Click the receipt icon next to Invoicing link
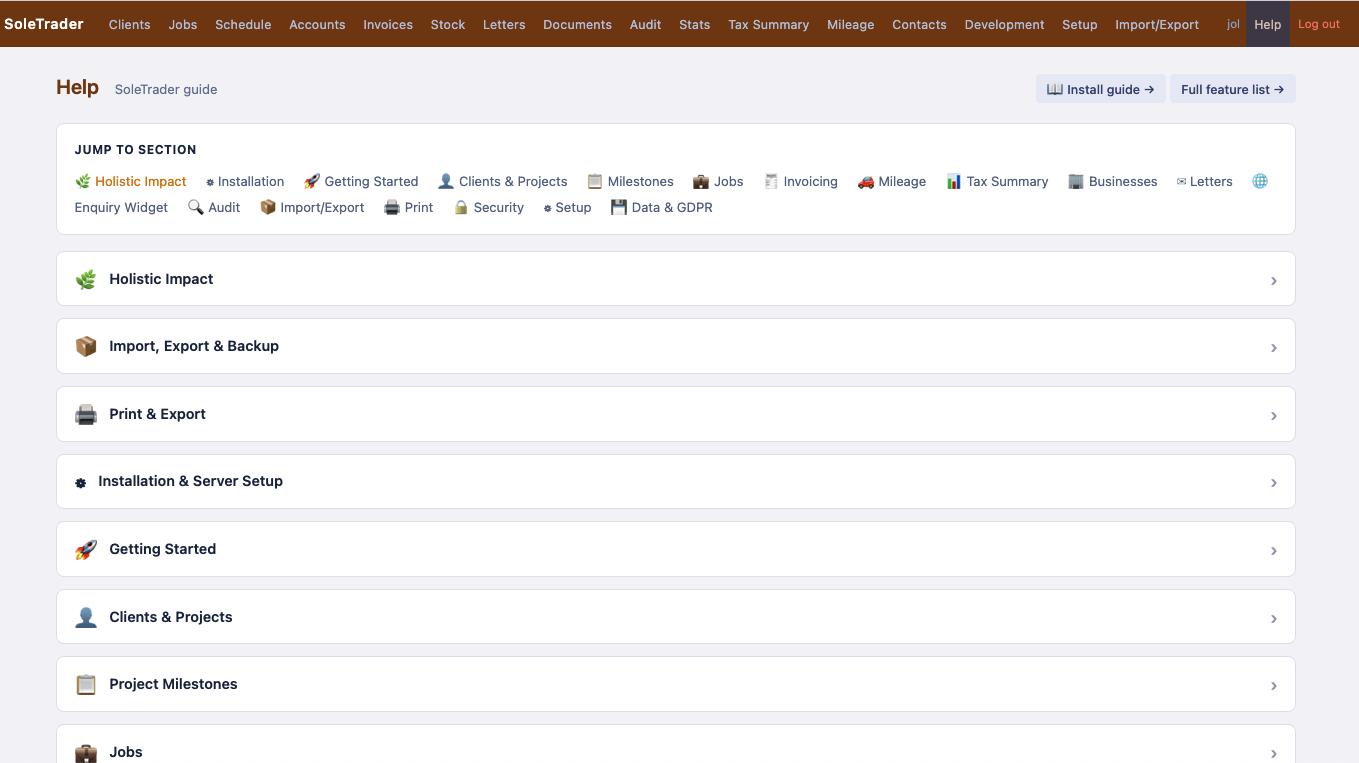 pos(771,181)
